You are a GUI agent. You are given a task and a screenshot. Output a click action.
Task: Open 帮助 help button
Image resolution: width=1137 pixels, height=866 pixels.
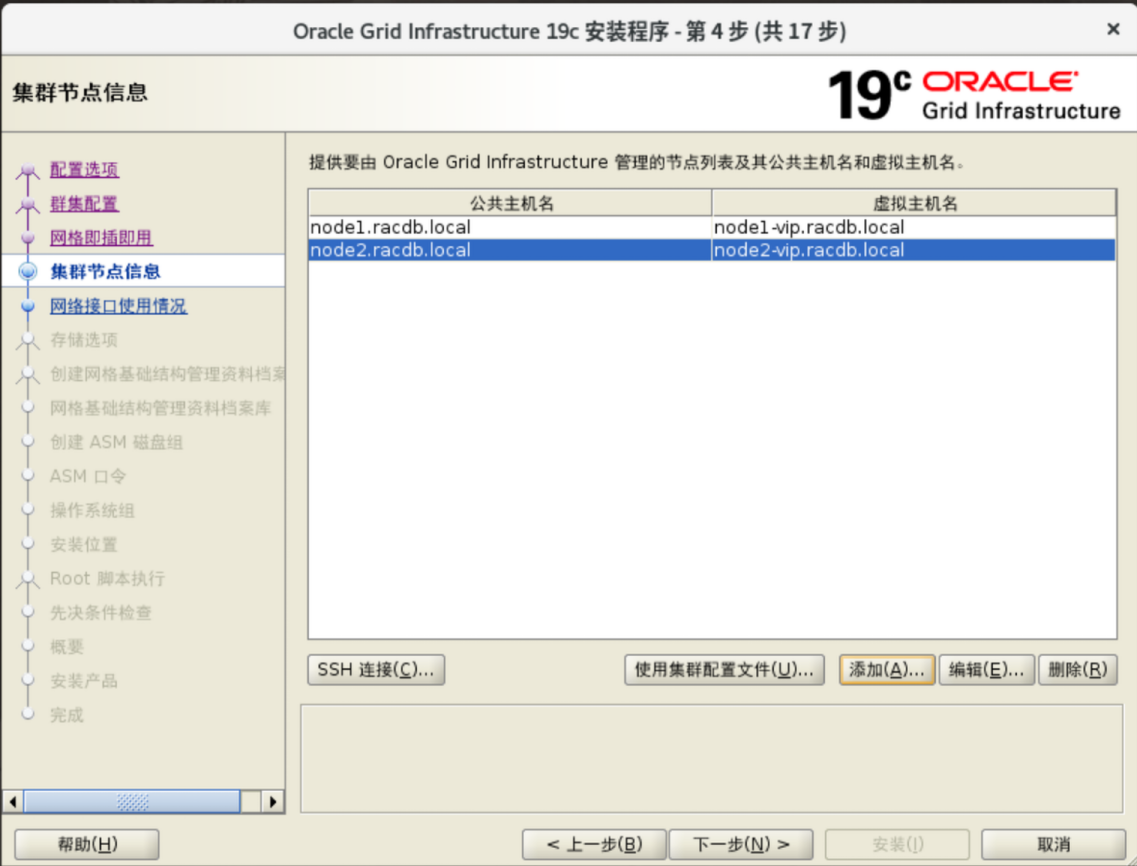click(87, 845)
